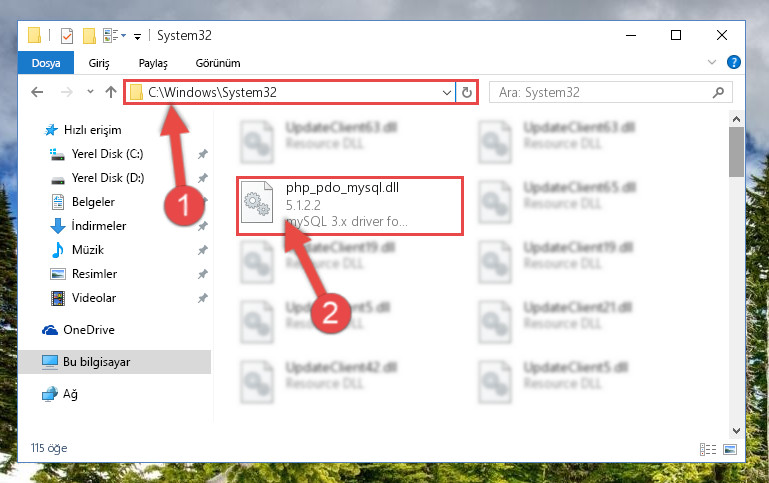
Task: Click the Refresh button beside address bar
Action: tap(466, 92)
